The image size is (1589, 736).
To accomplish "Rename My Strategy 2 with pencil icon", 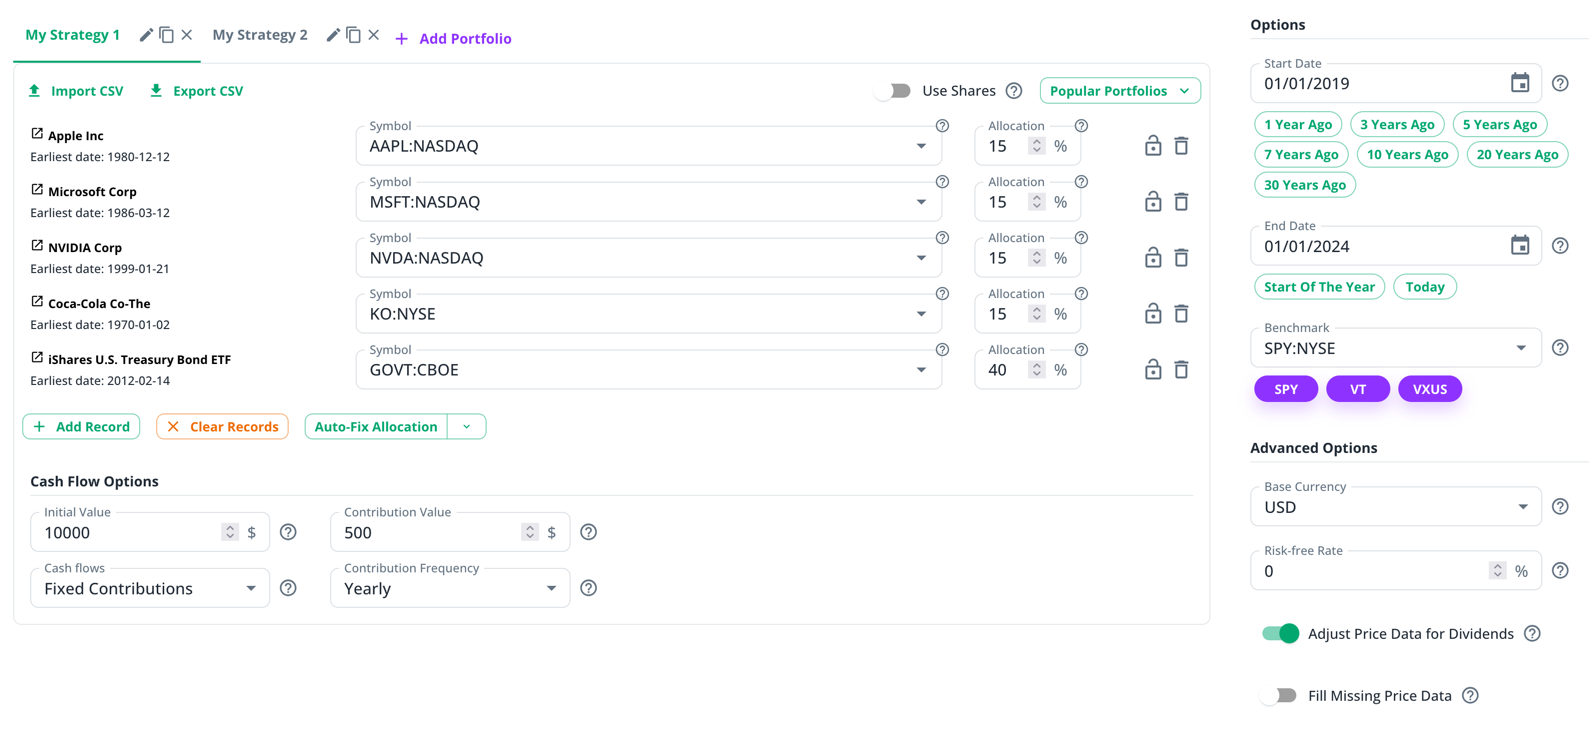I will [x=333, y=35].
